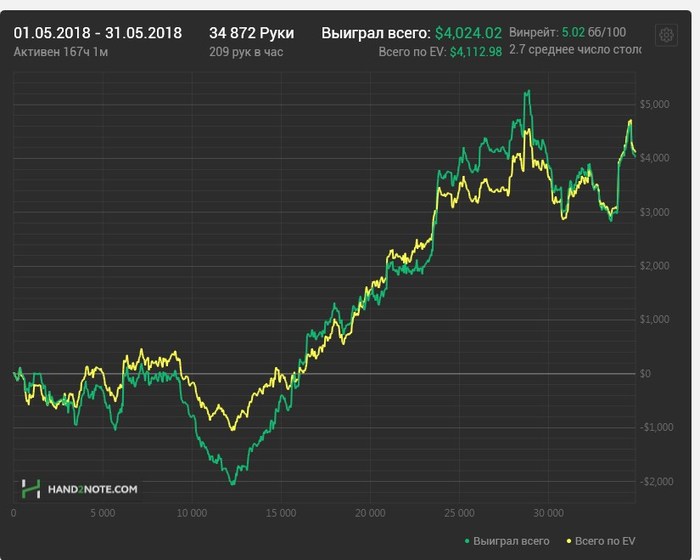The height and width of the screenshot is (560, 700).
Task: Click the 'Винрейт:' header label
Action: point(534,32)
